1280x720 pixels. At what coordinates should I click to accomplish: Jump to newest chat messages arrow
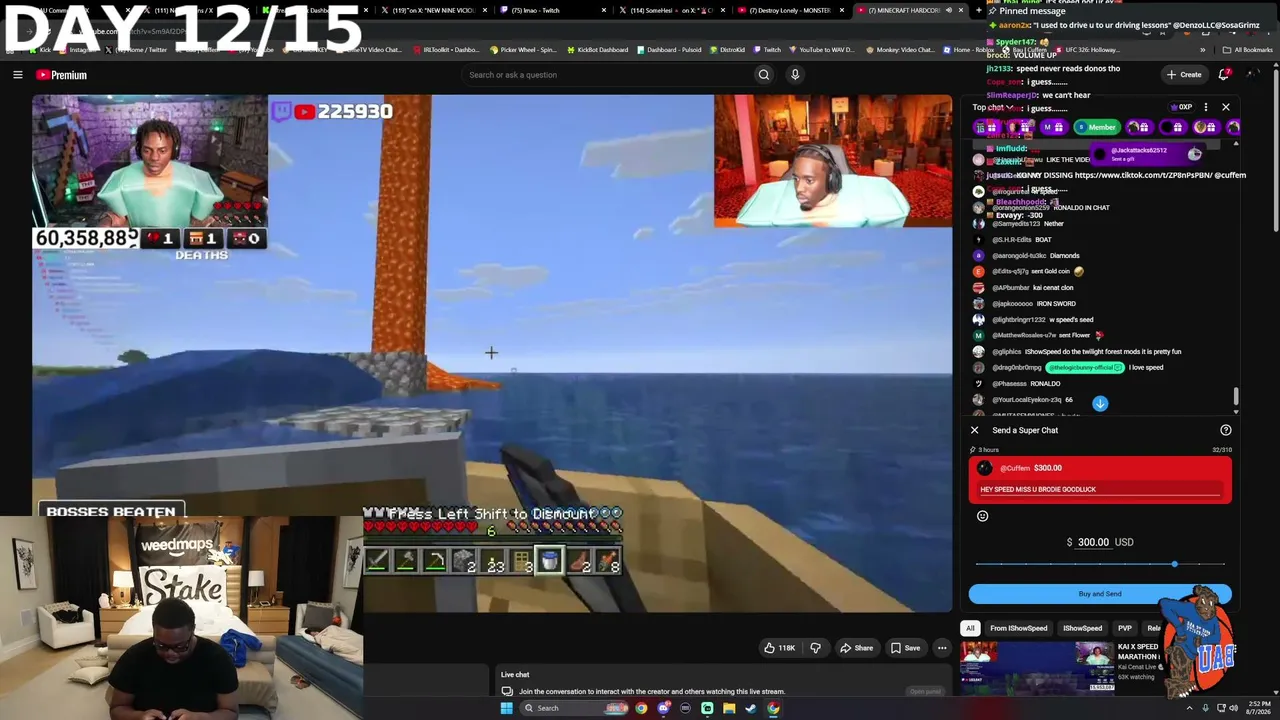(1100, 403)
